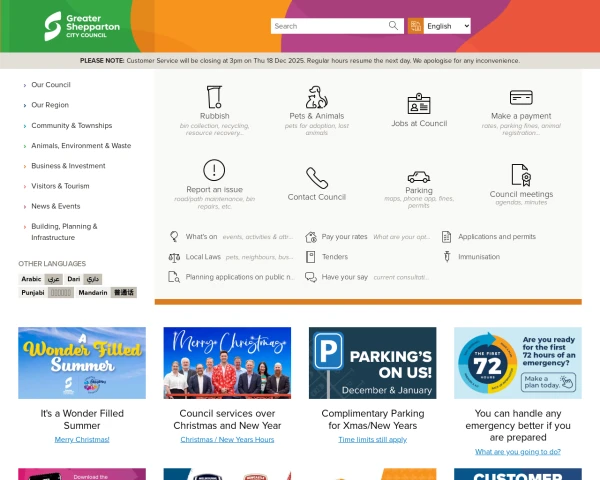Open the Make a payment card icon
The height and width of the screenshot is (480, 600).
(521, 97)
